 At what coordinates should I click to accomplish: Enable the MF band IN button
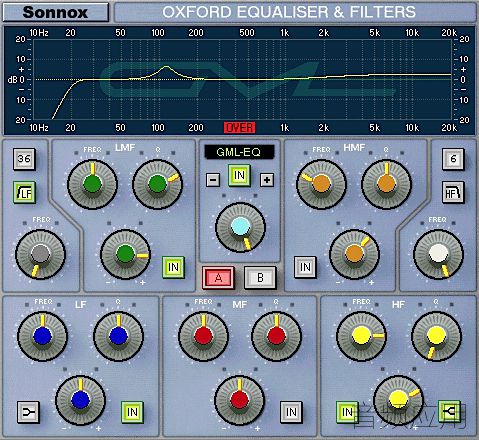[291, 412]
